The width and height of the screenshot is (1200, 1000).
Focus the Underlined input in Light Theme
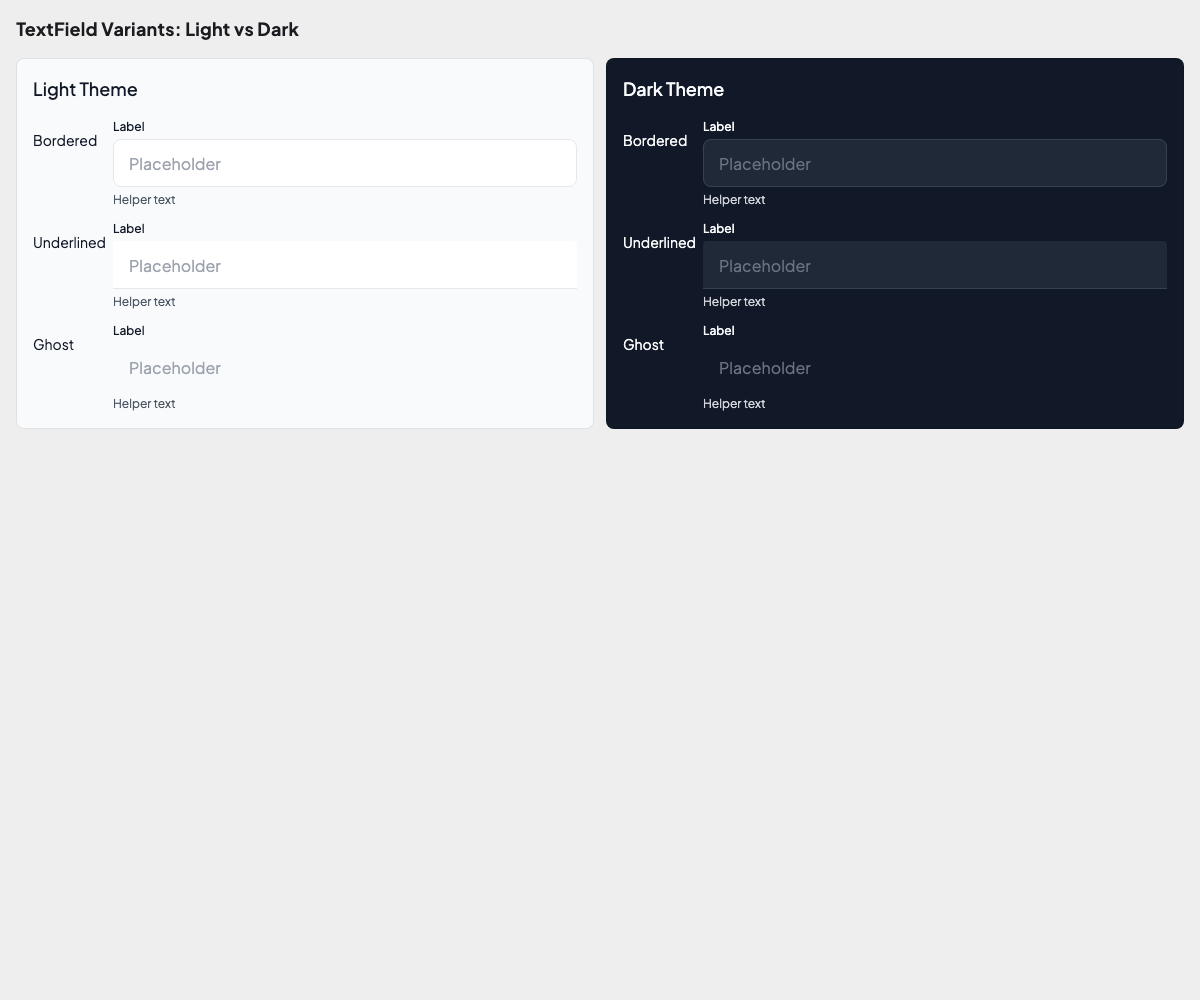[344, 265]
